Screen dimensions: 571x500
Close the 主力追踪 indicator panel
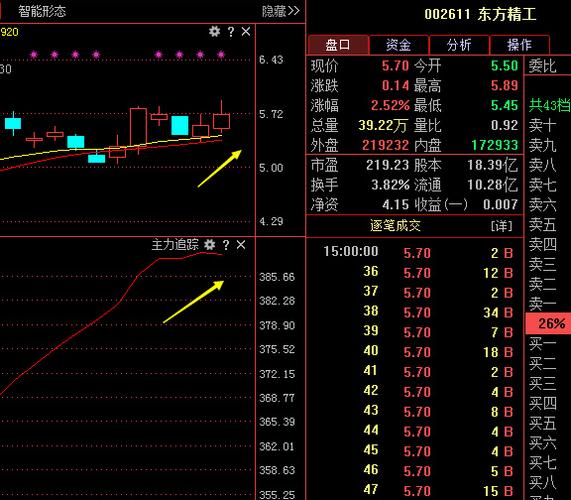[241, 245]
